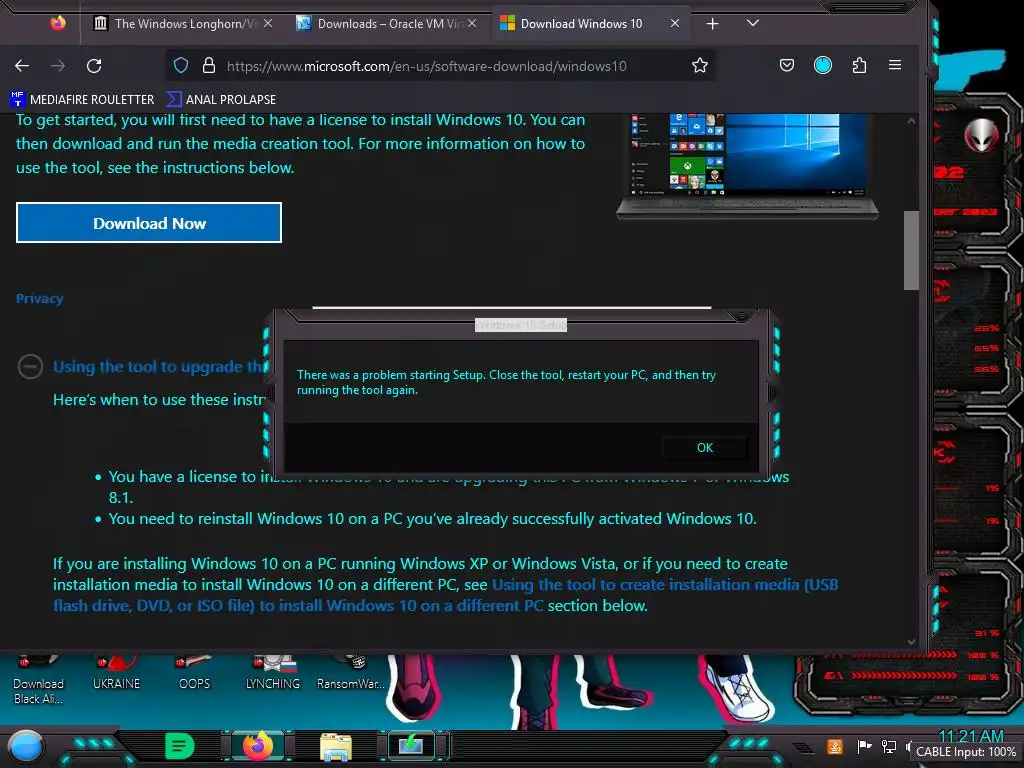Click the Windows 10 Setup taskbar icon

click(x=411, y=746)
